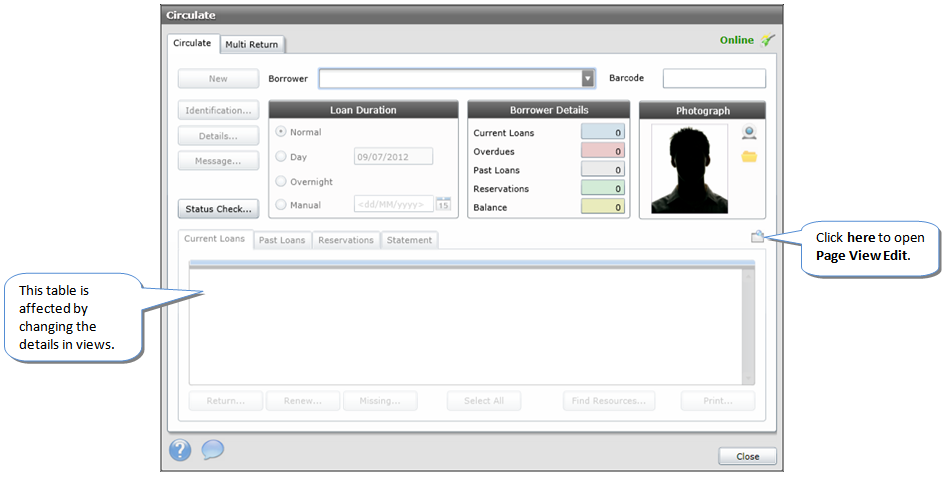Open the help question mark icon
Screen dimensions: 945x477
click(x=180, y=450)
